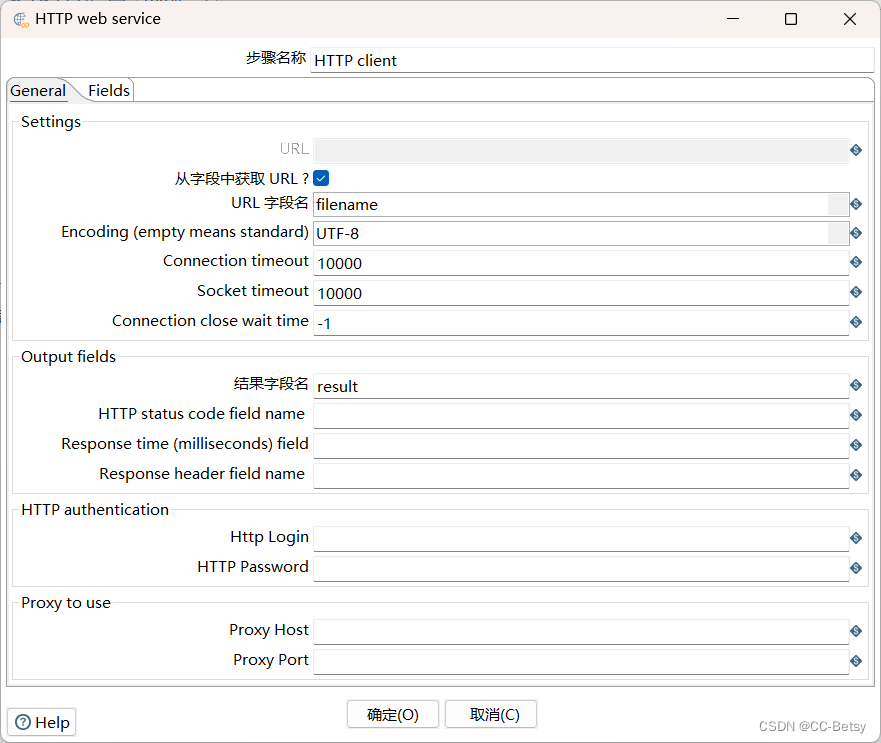
Task: Switch to the Fields tab
Action: tap(108, 90)
